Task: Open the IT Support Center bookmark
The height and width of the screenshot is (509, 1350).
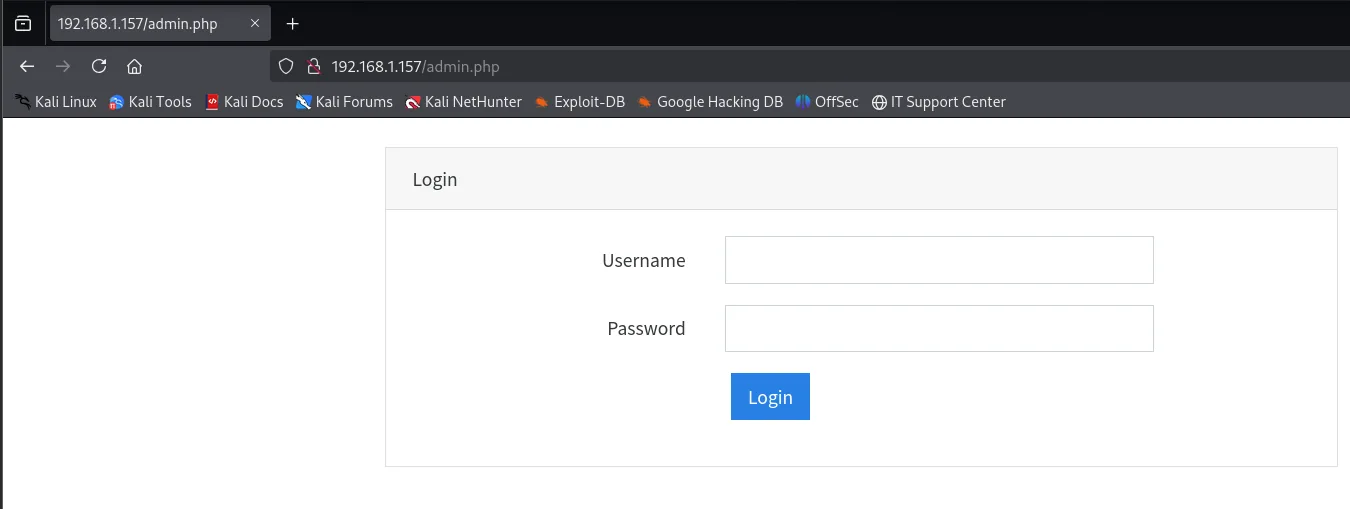Action: click(938, 102)
